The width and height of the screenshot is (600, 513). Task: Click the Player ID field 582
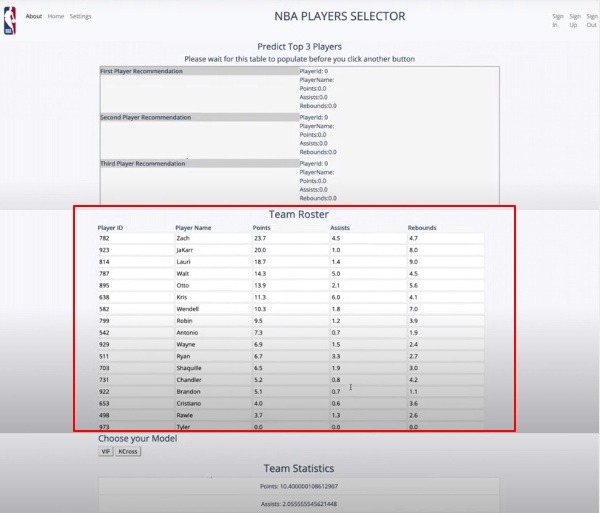tap(136, 309)
